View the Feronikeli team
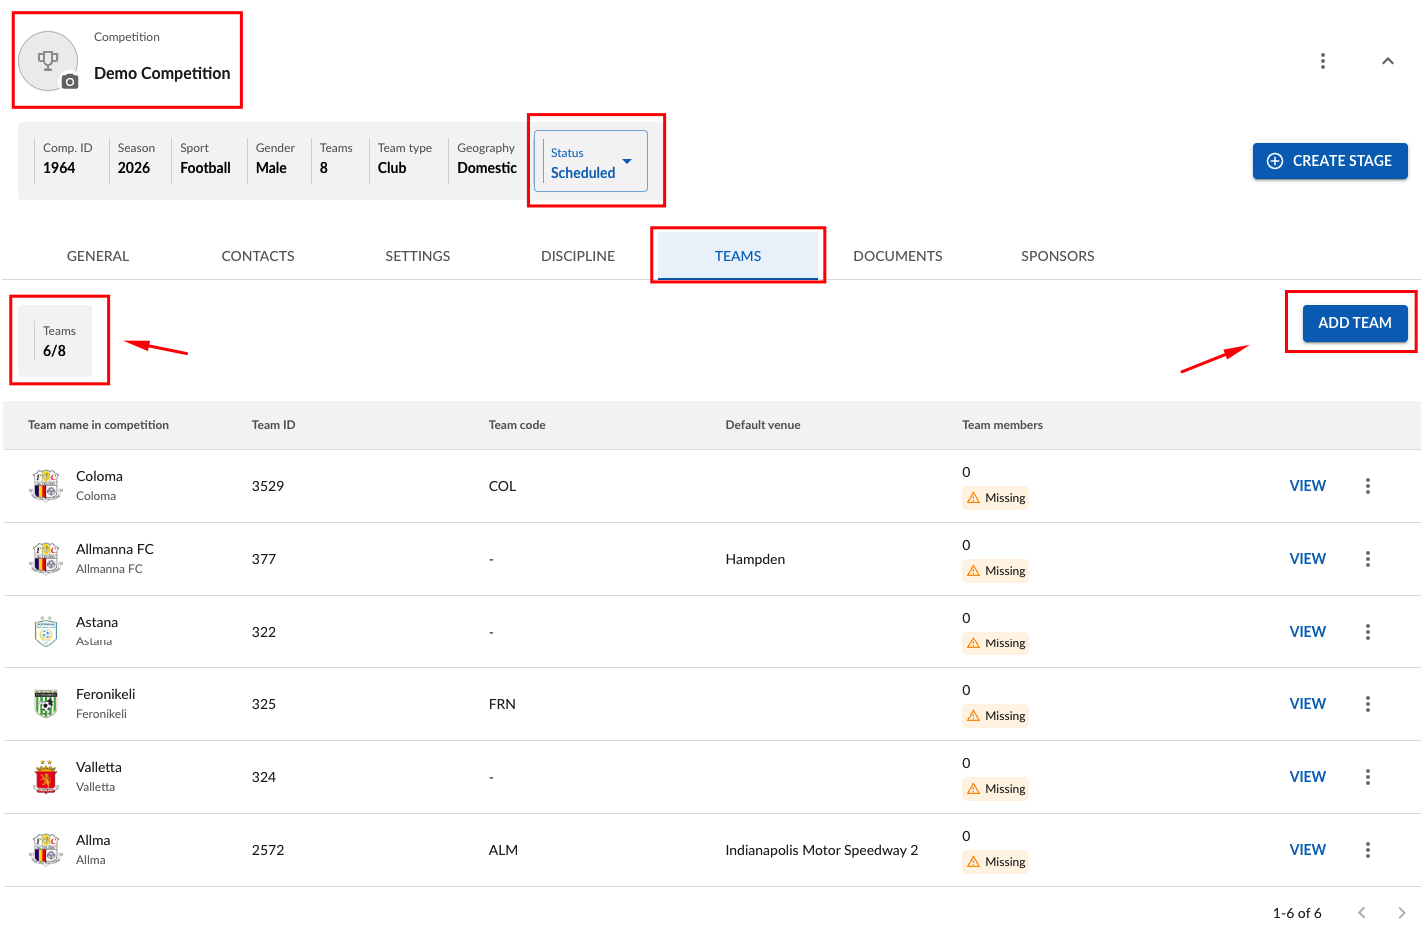 (x=1308, y=704)
